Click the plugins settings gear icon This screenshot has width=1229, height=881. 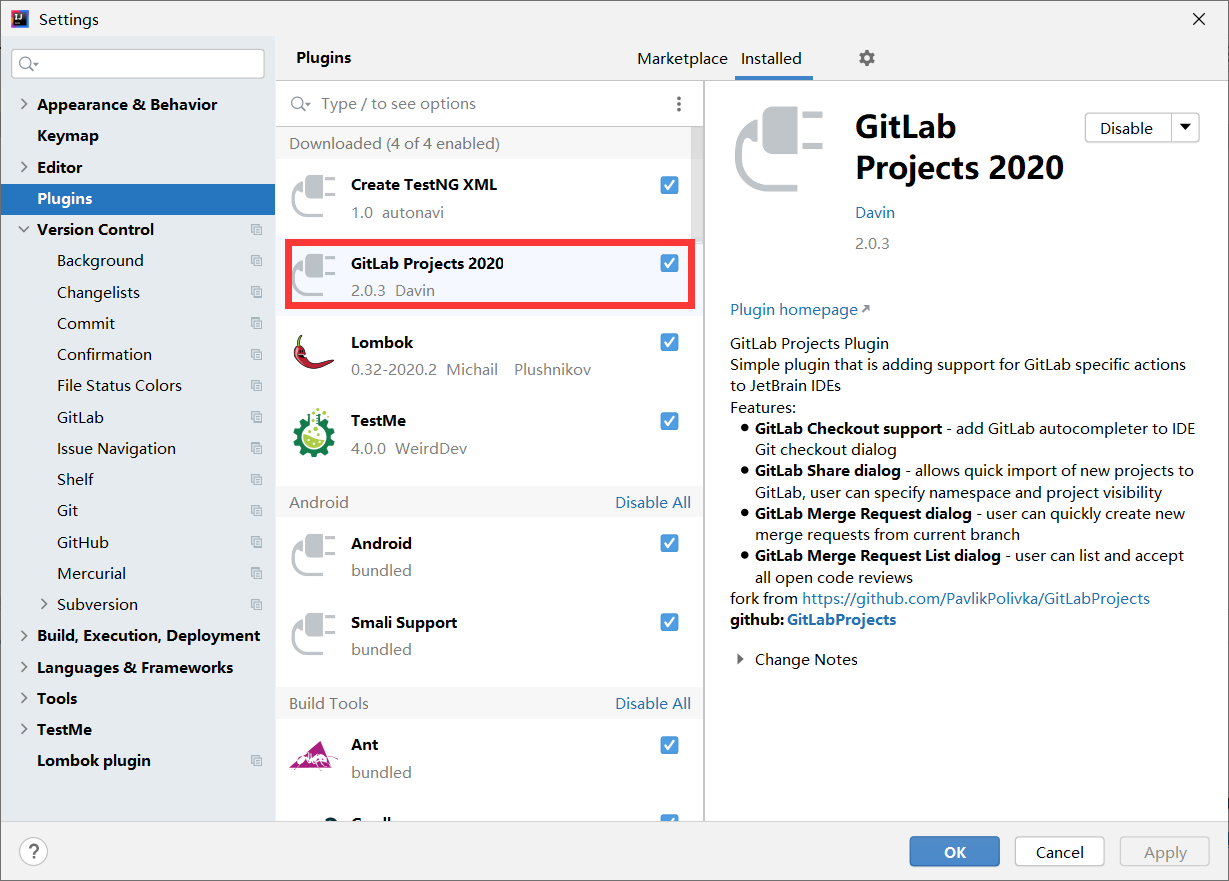(x=867, y=59)
